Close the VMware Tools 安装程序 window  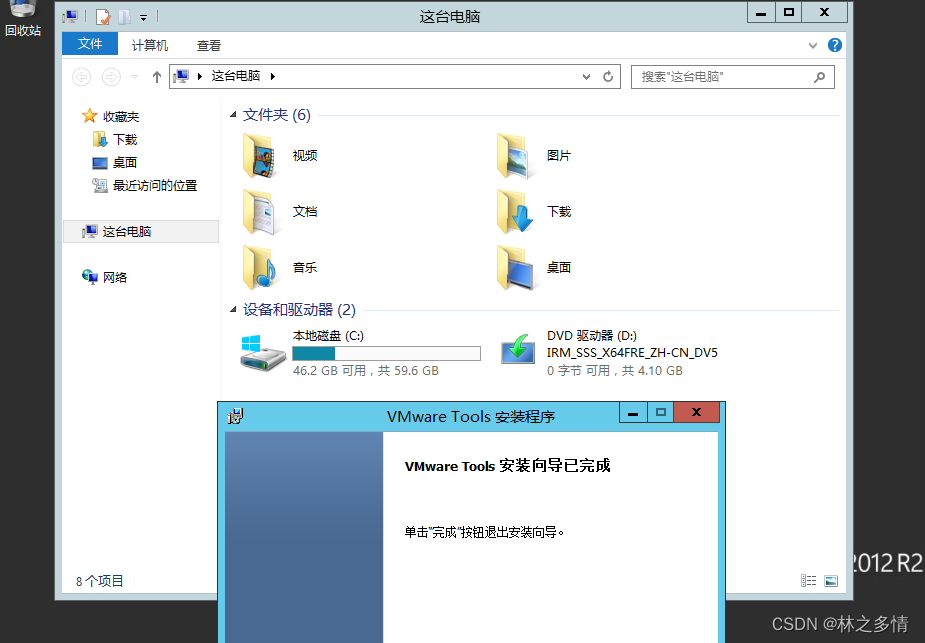[697, 413]
